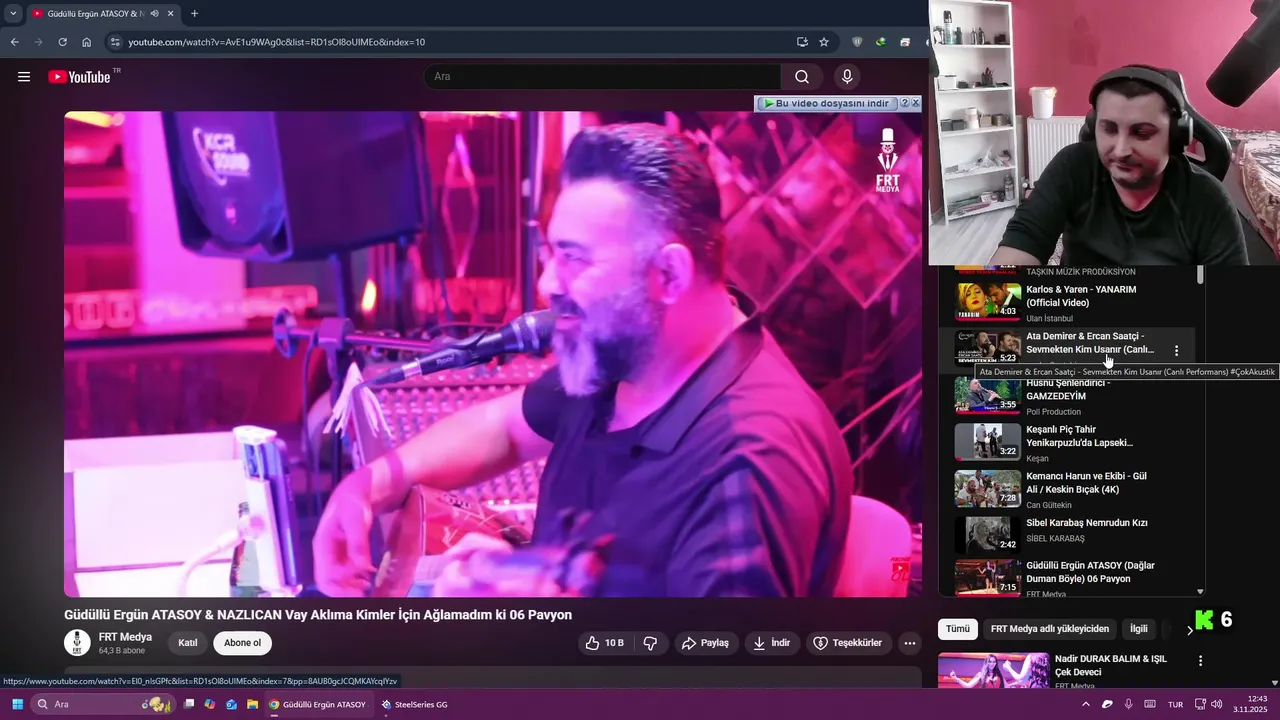Open Outlook from the taskbar
This screenshot has width=1280, height=720.
[231, 704]
